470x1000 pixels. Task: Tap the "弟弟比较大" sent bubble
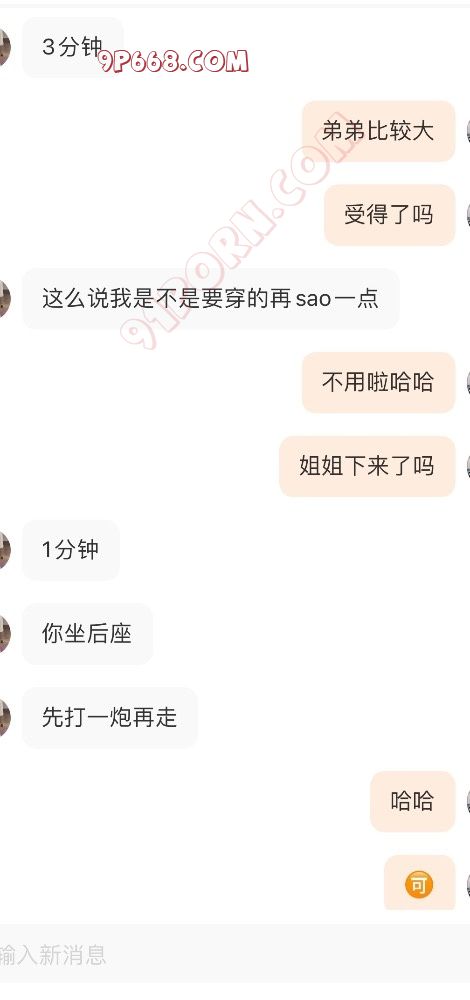tap(378, 131)
